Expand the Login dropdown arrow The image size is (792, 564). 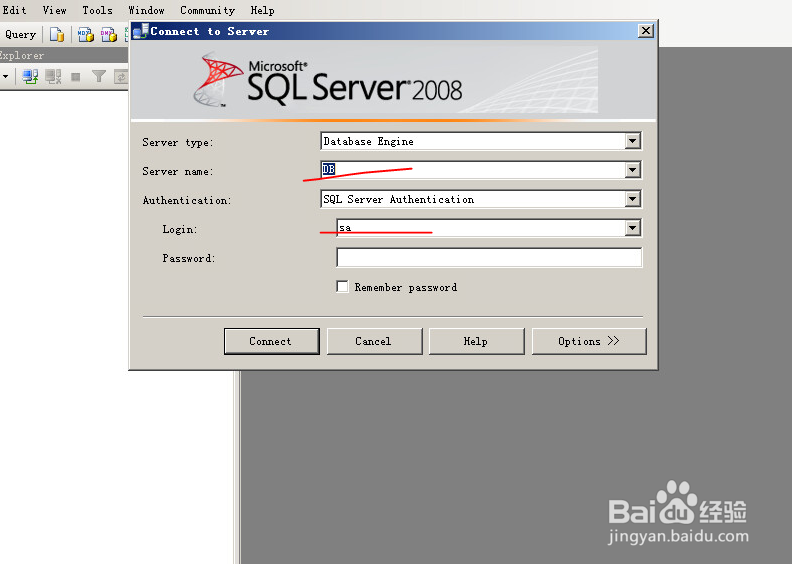(x=632, y=228)
